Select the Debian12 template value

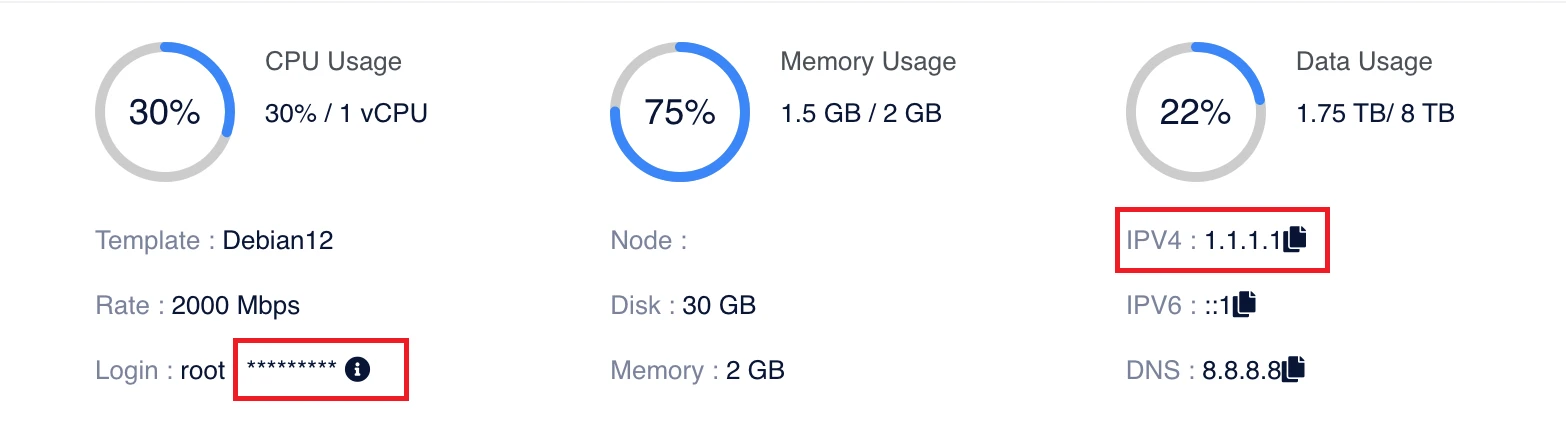pyautogui.click(x=278, y=241)
